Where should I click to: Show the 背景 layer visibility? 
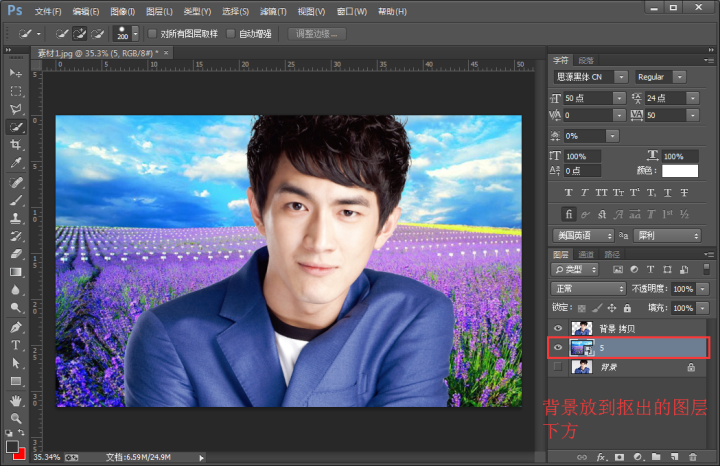pyautogui.click(x=558, y=368)
